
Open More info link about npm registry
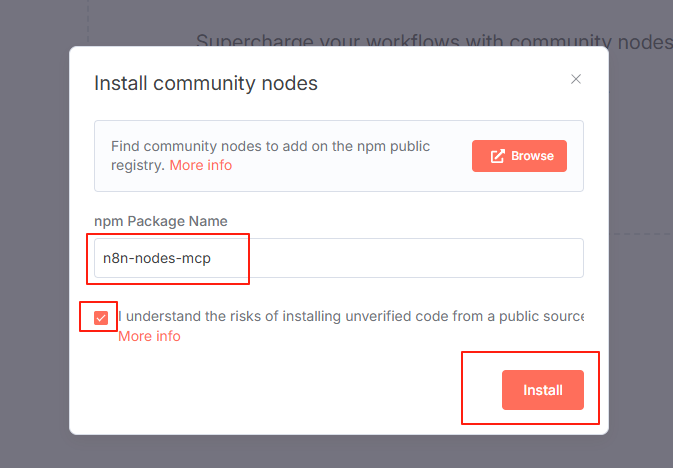pos(200,165)
